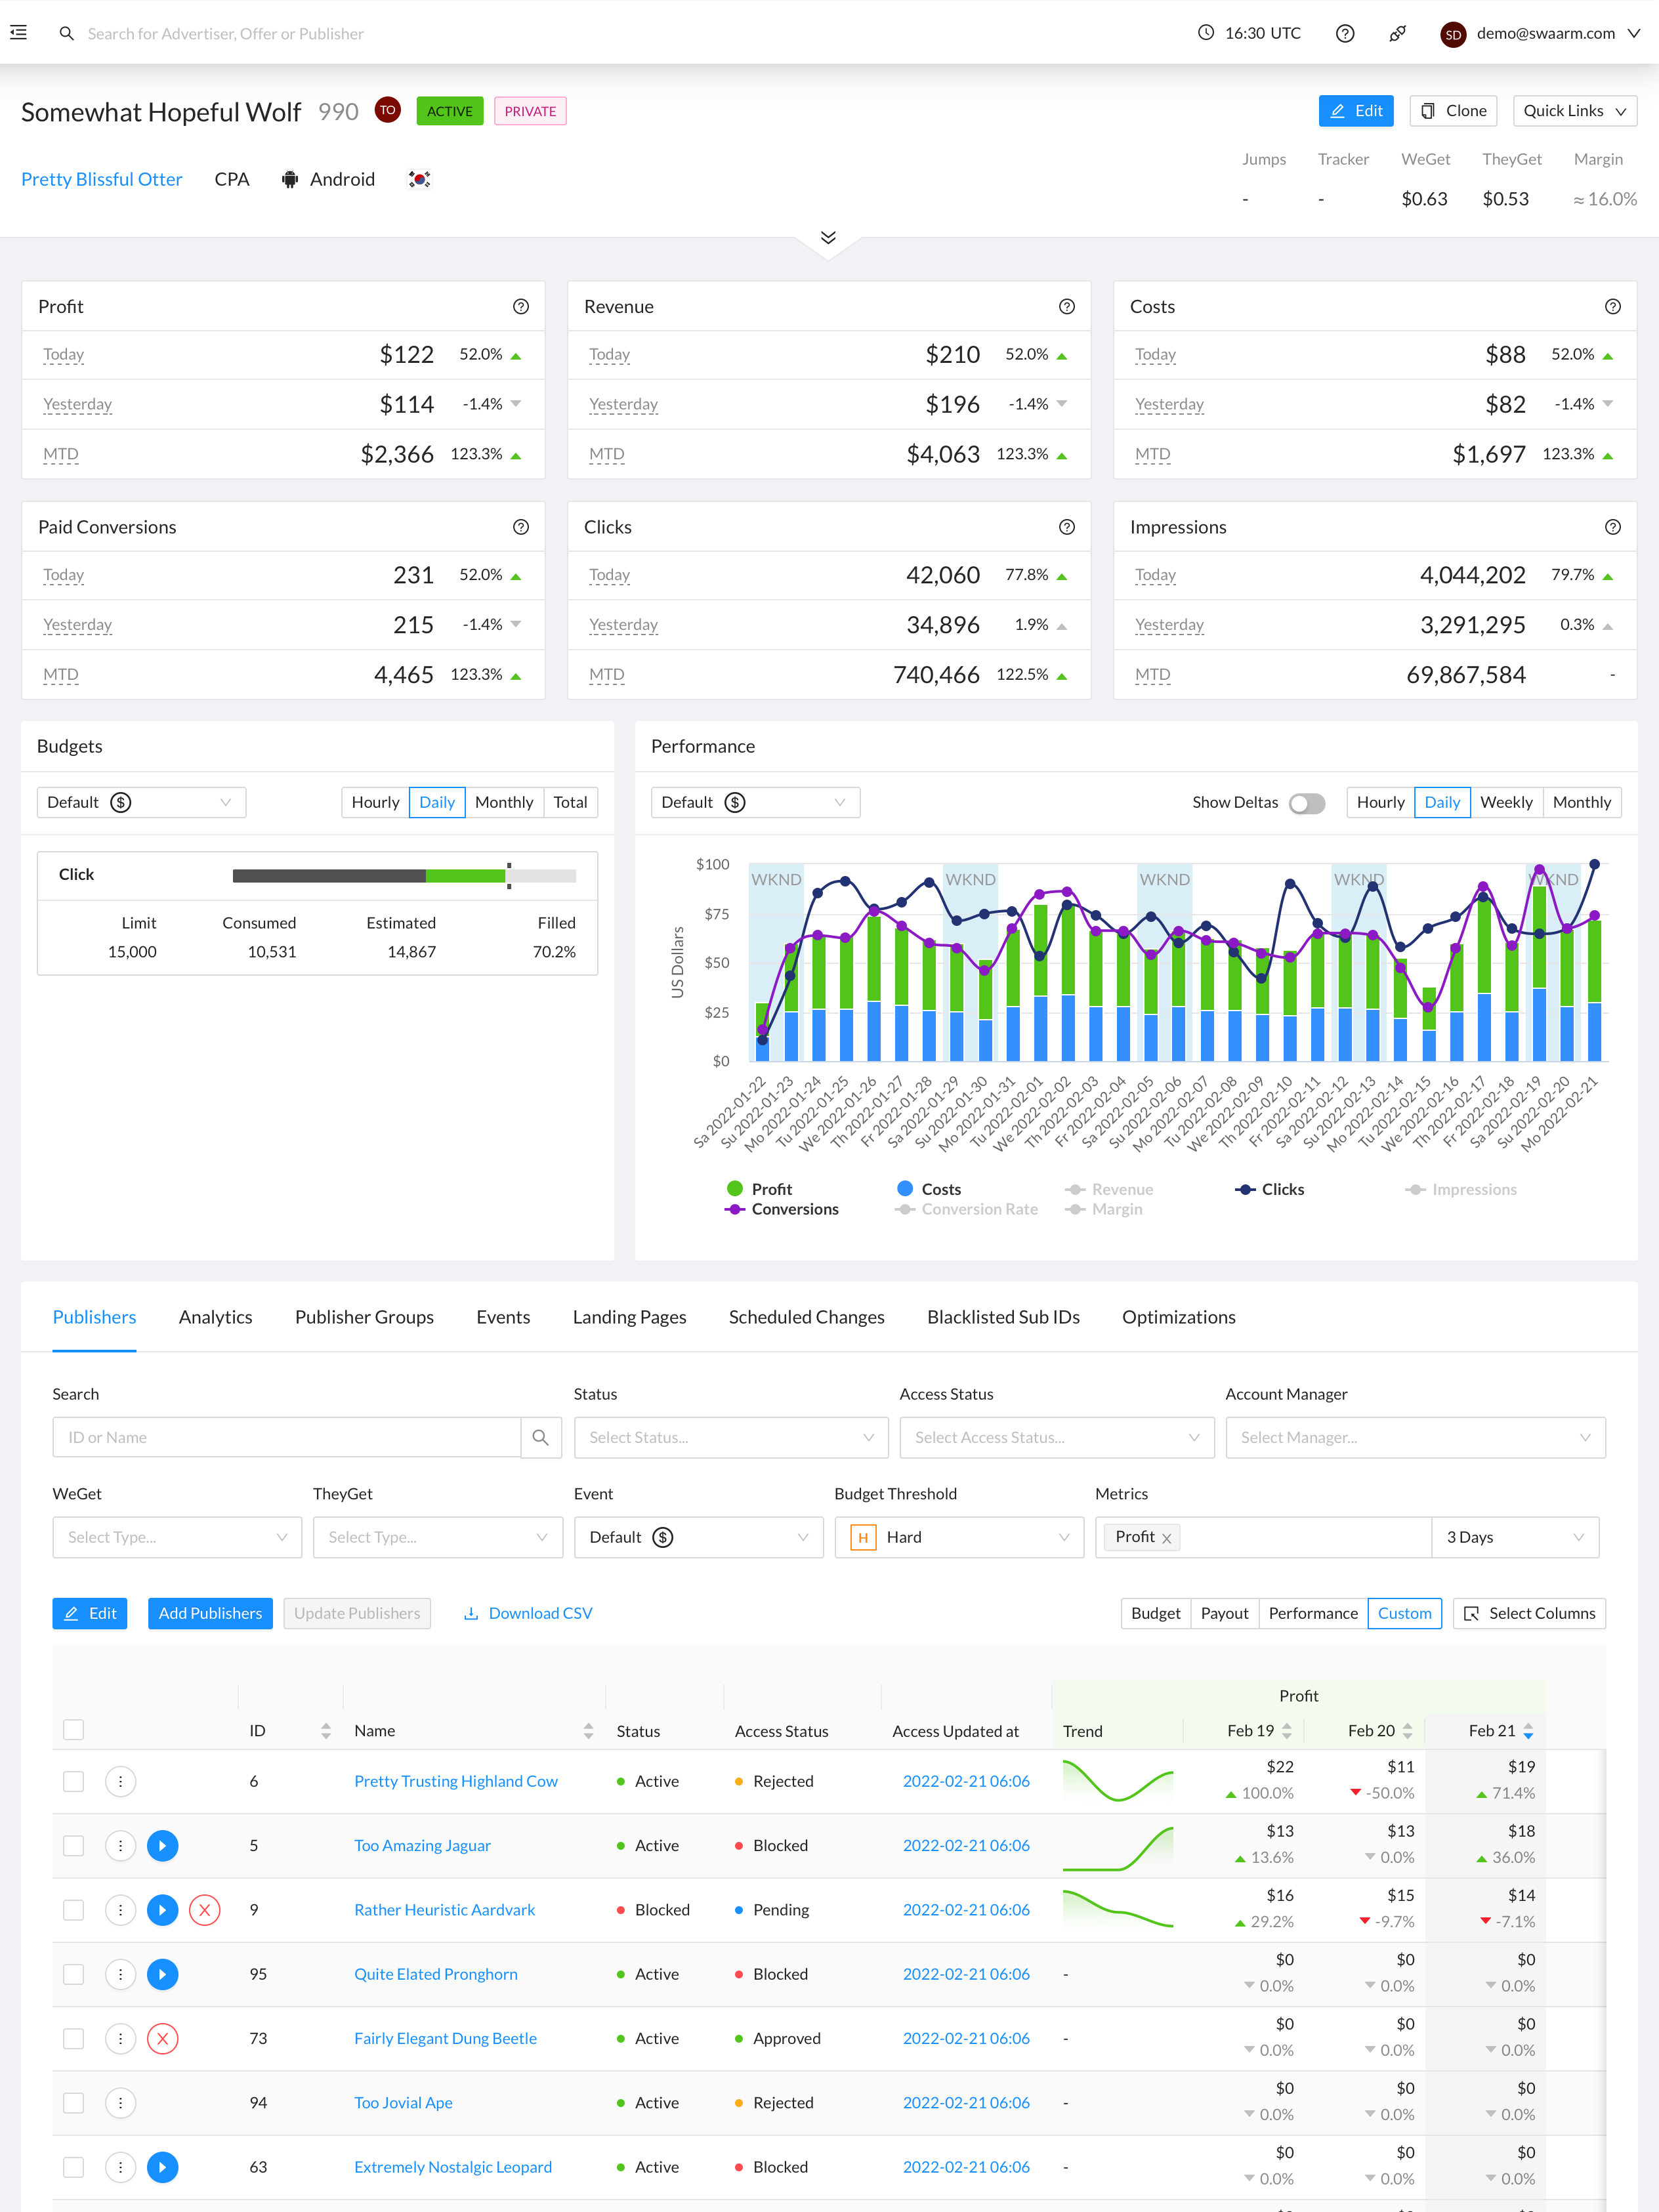Click the Download CSV icon

coord(471,1612)
